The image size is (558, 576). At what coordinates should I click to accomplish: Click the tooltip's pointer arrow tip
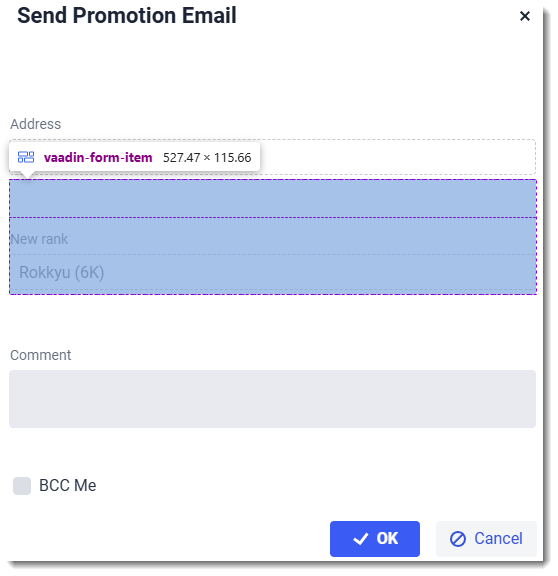click(27, 177)
